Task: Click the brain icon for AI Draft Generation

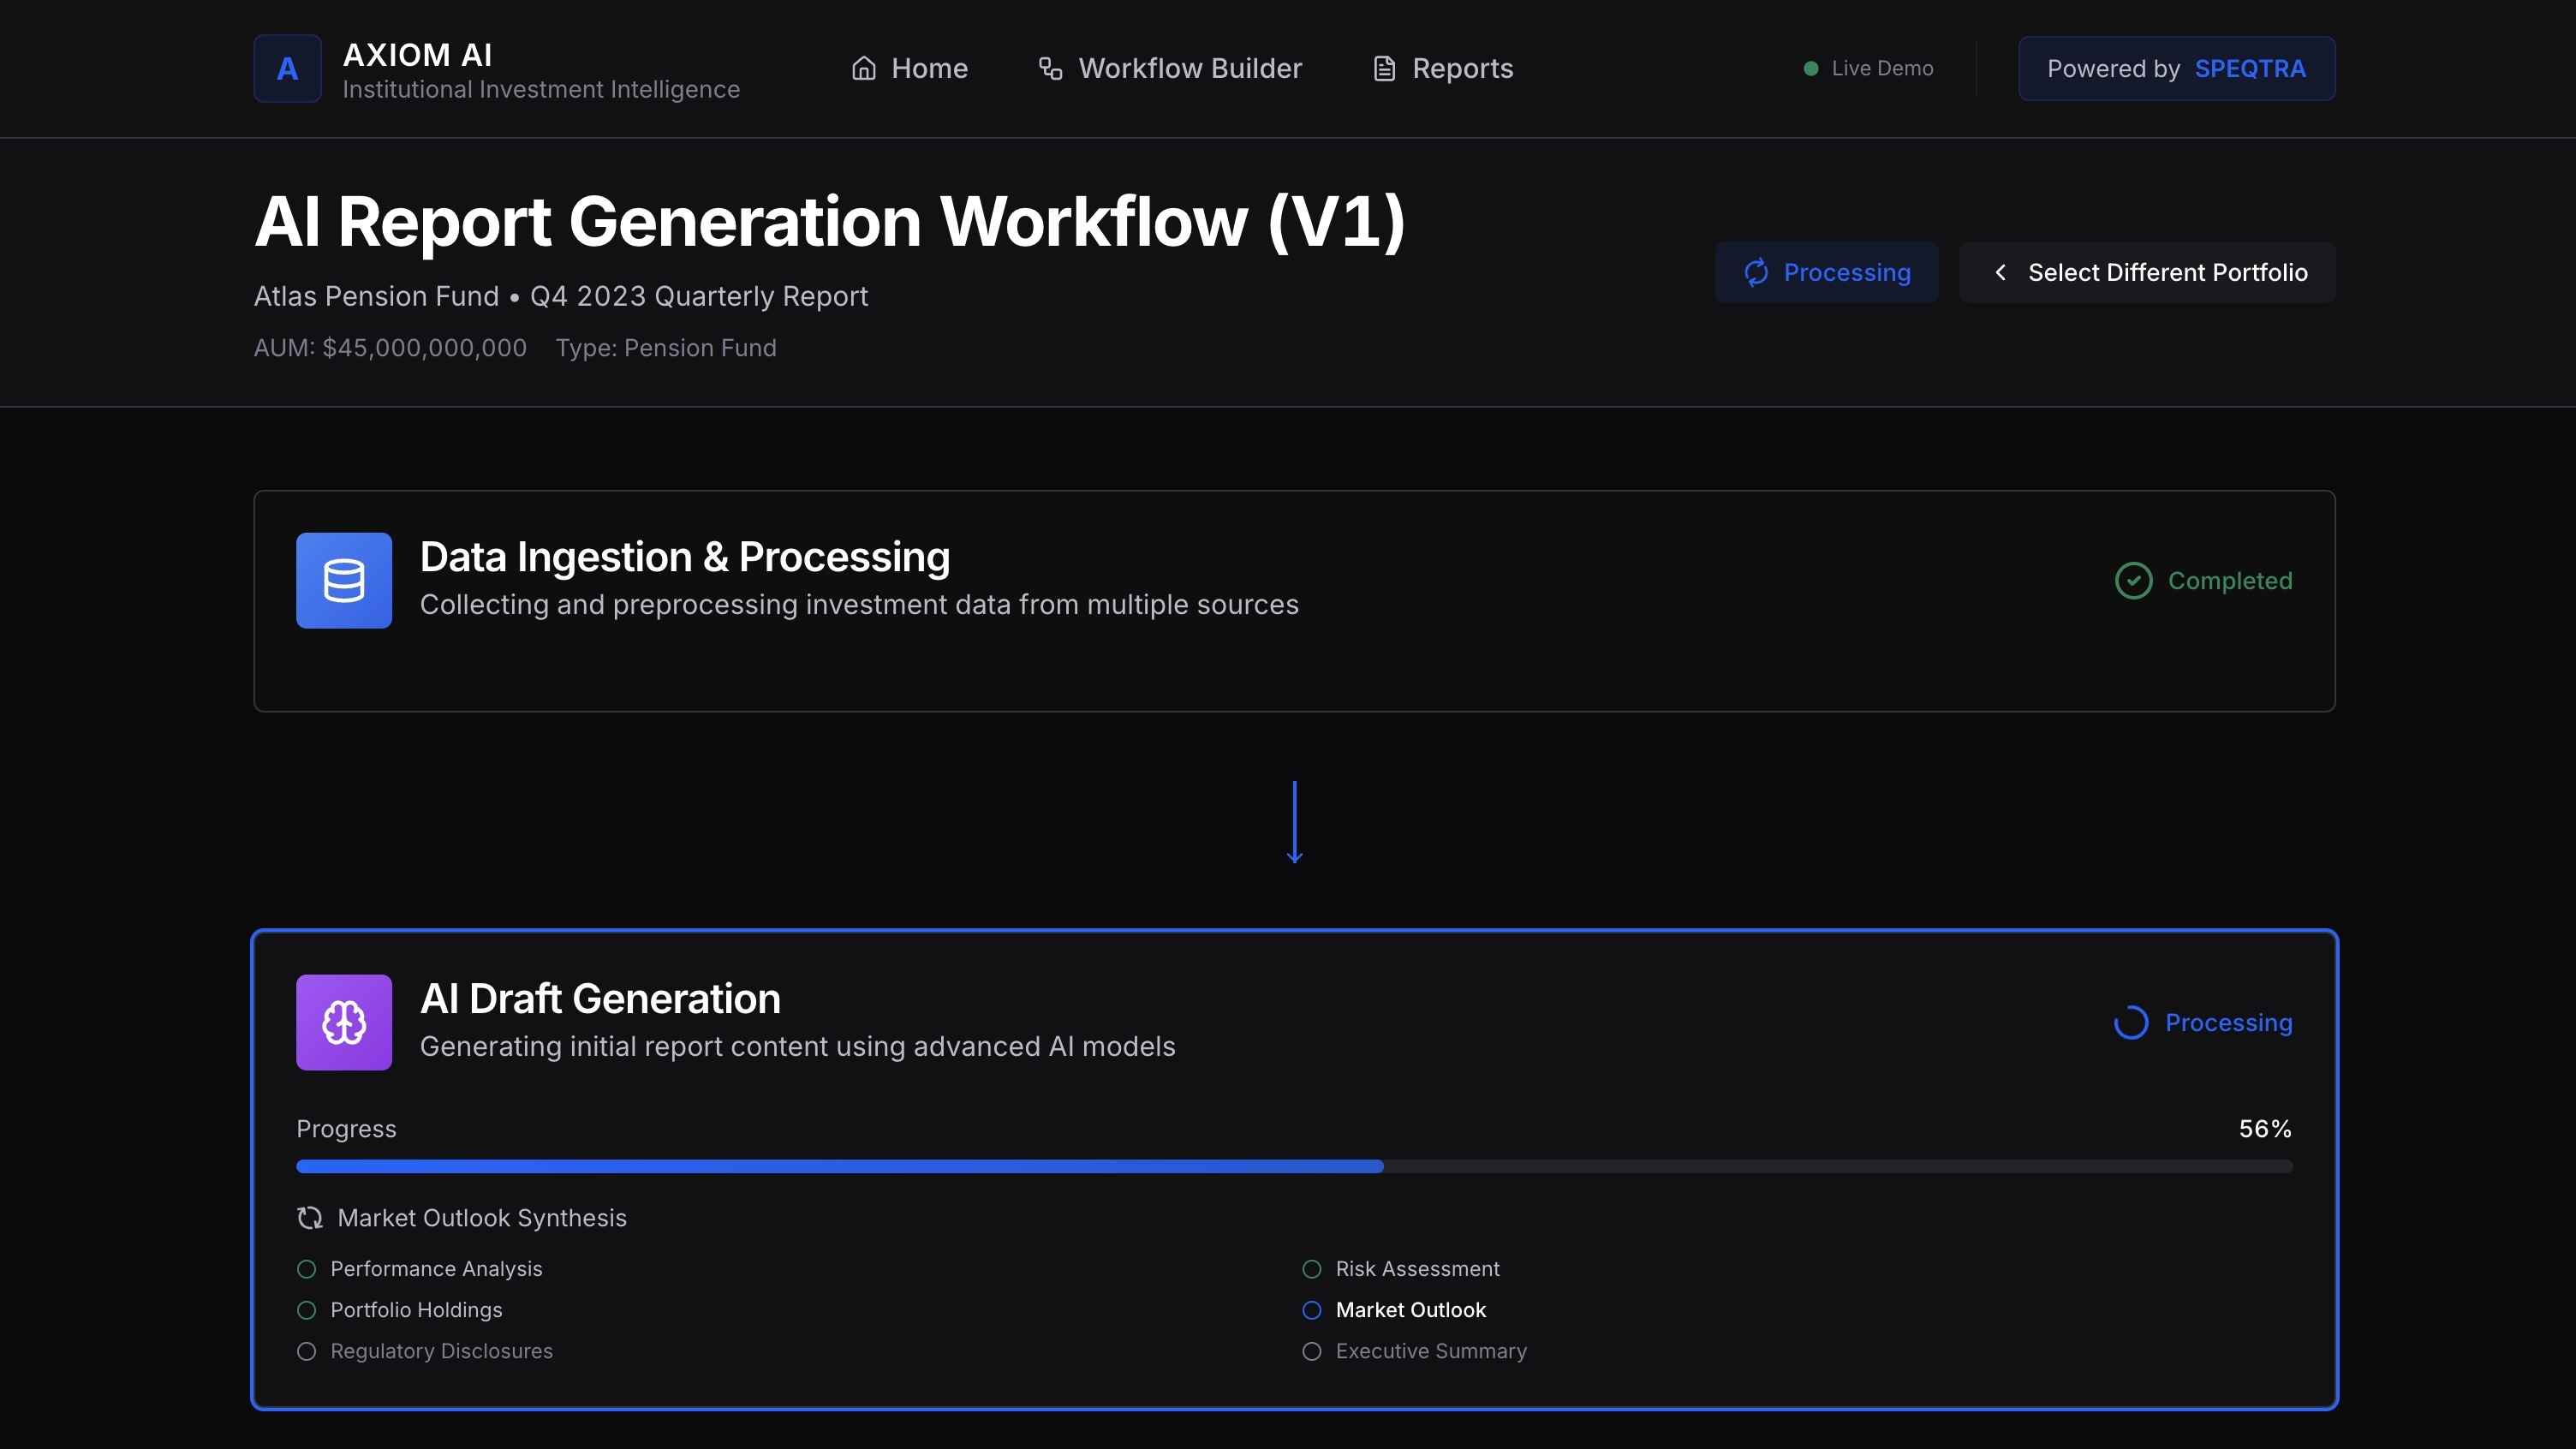Action: click(x=343, y=1022)
